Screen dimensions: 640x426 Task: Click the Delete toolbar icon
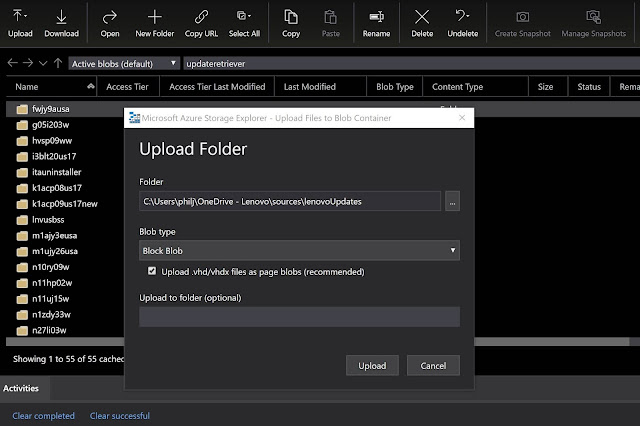click(x=422, y=23)
